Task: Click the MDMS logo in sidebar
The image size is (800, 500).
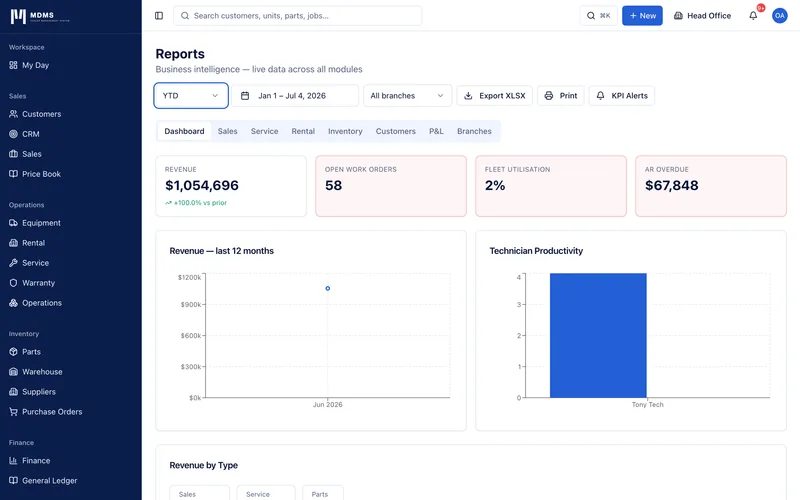Action: (x=40, y=16)
